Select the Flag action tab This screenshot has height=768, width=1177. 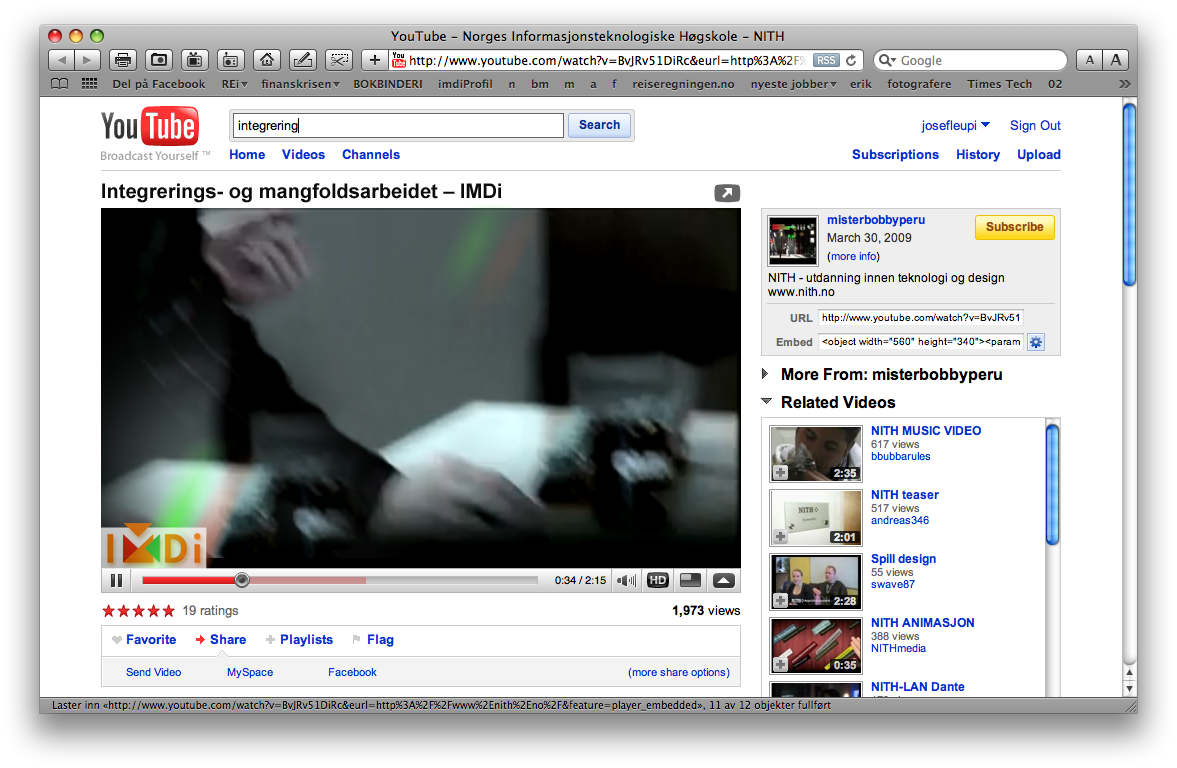pos(373,640)
